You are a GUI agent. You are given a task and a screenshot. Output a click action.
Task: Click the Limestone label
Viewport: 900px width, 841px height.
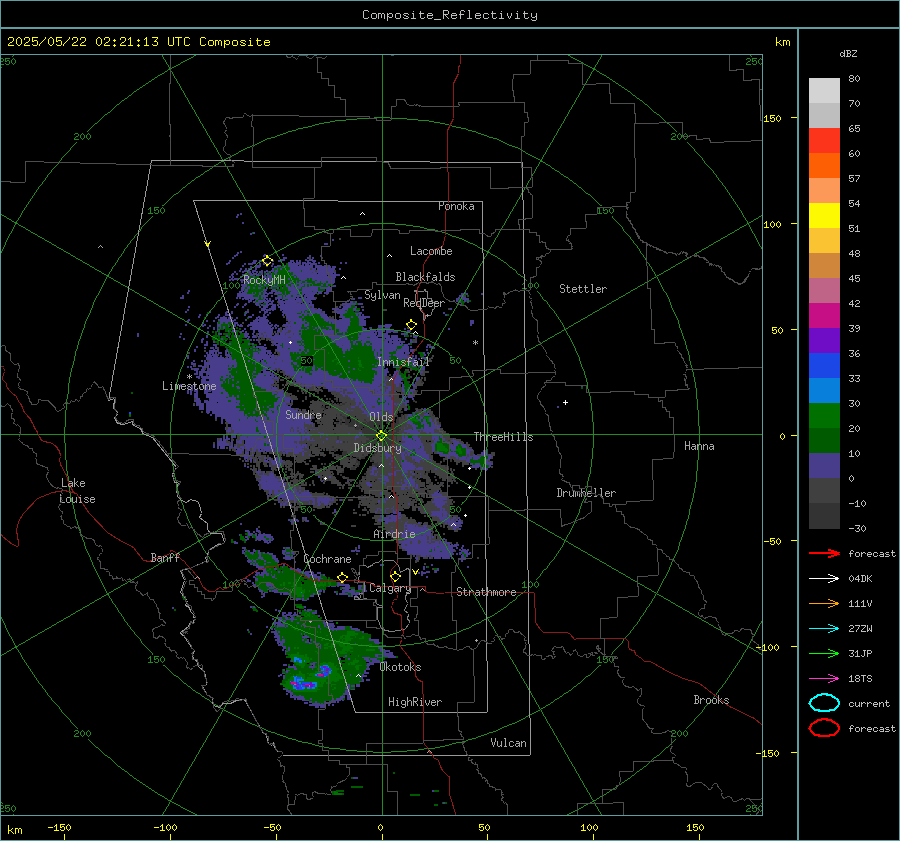(189, 386)
